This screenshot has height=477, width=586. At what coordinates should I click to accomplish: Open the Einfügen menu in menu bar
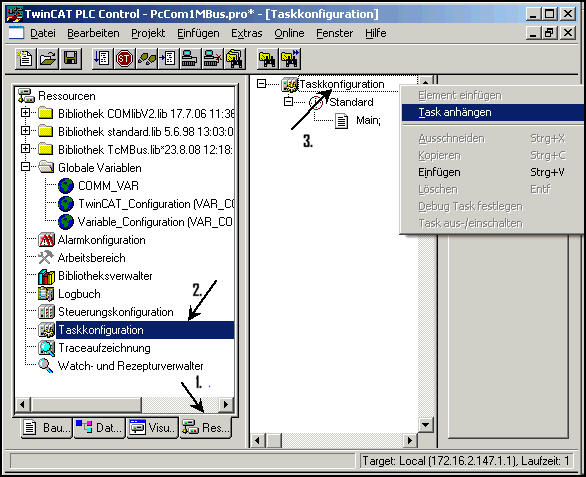click(x=198, y=33)
